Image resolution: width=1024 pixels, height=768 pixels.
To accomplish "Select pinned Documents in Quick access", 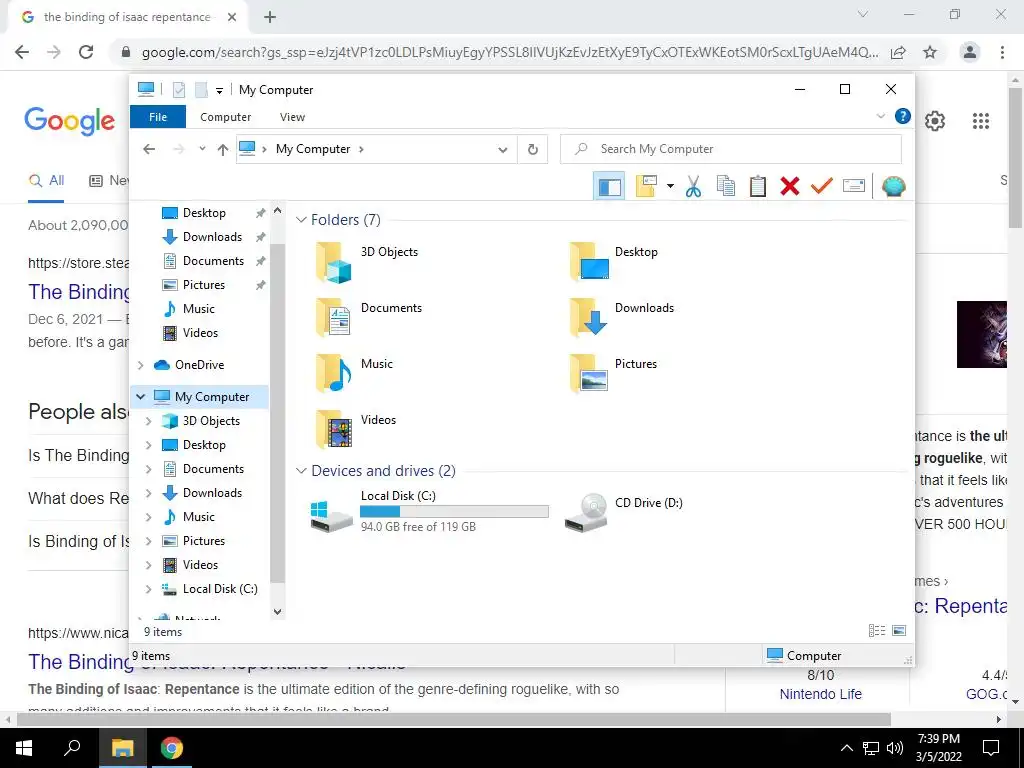I will point(213,261).
